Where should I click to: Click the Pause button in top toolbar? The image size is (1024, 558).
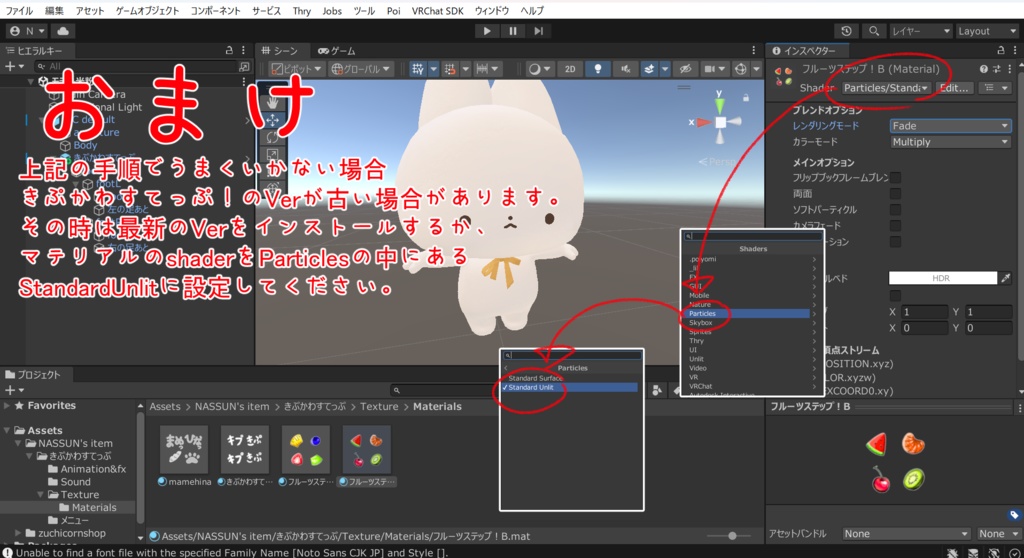[513, 31]
